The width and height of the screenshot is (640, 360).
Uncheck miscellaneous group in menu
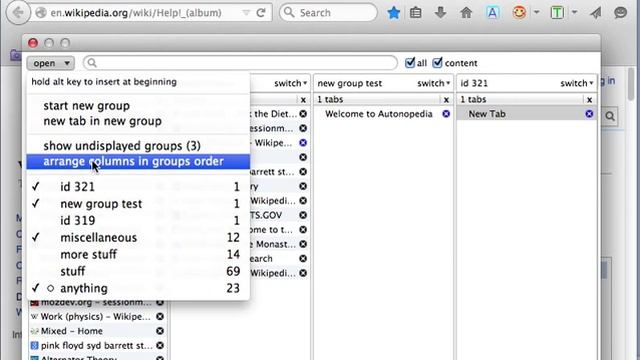[138, 238]
